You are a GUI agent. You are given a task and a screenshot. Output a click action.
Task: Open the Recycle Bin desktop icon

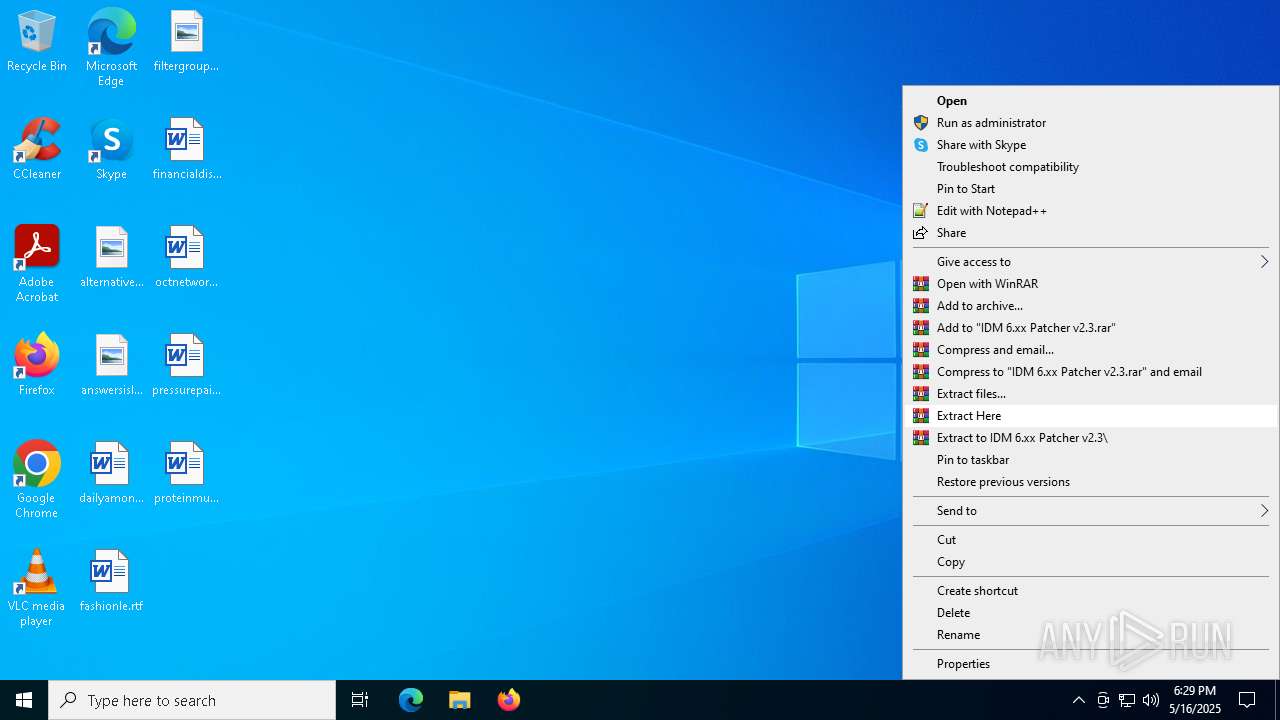pos(37,42)
